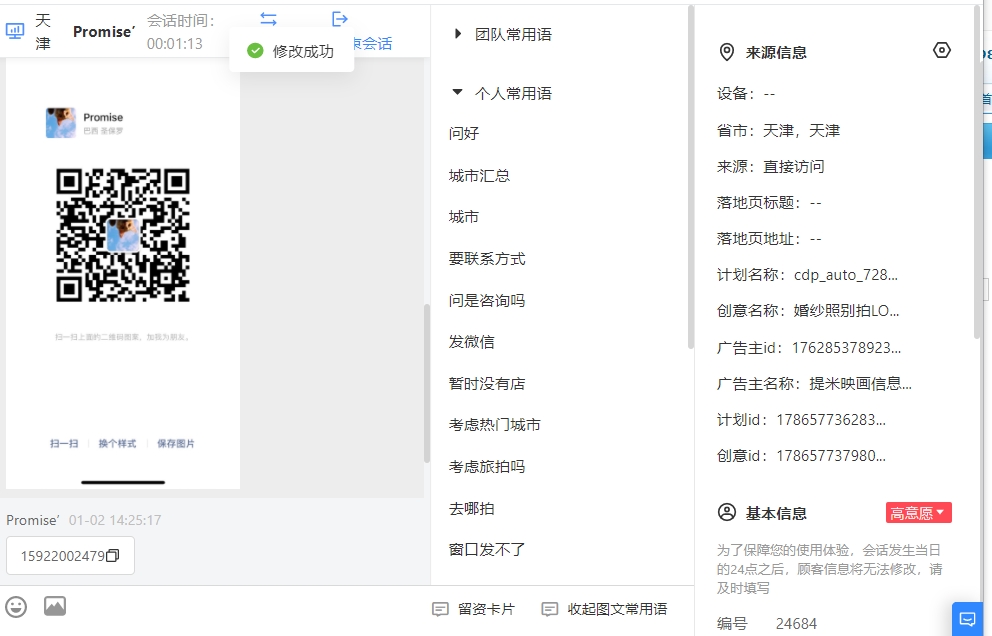Image resolution: width=992 pixels, height=636 pixels.
Task: Click the 计划名称 cdp_auto row
Action: [807, 275]
